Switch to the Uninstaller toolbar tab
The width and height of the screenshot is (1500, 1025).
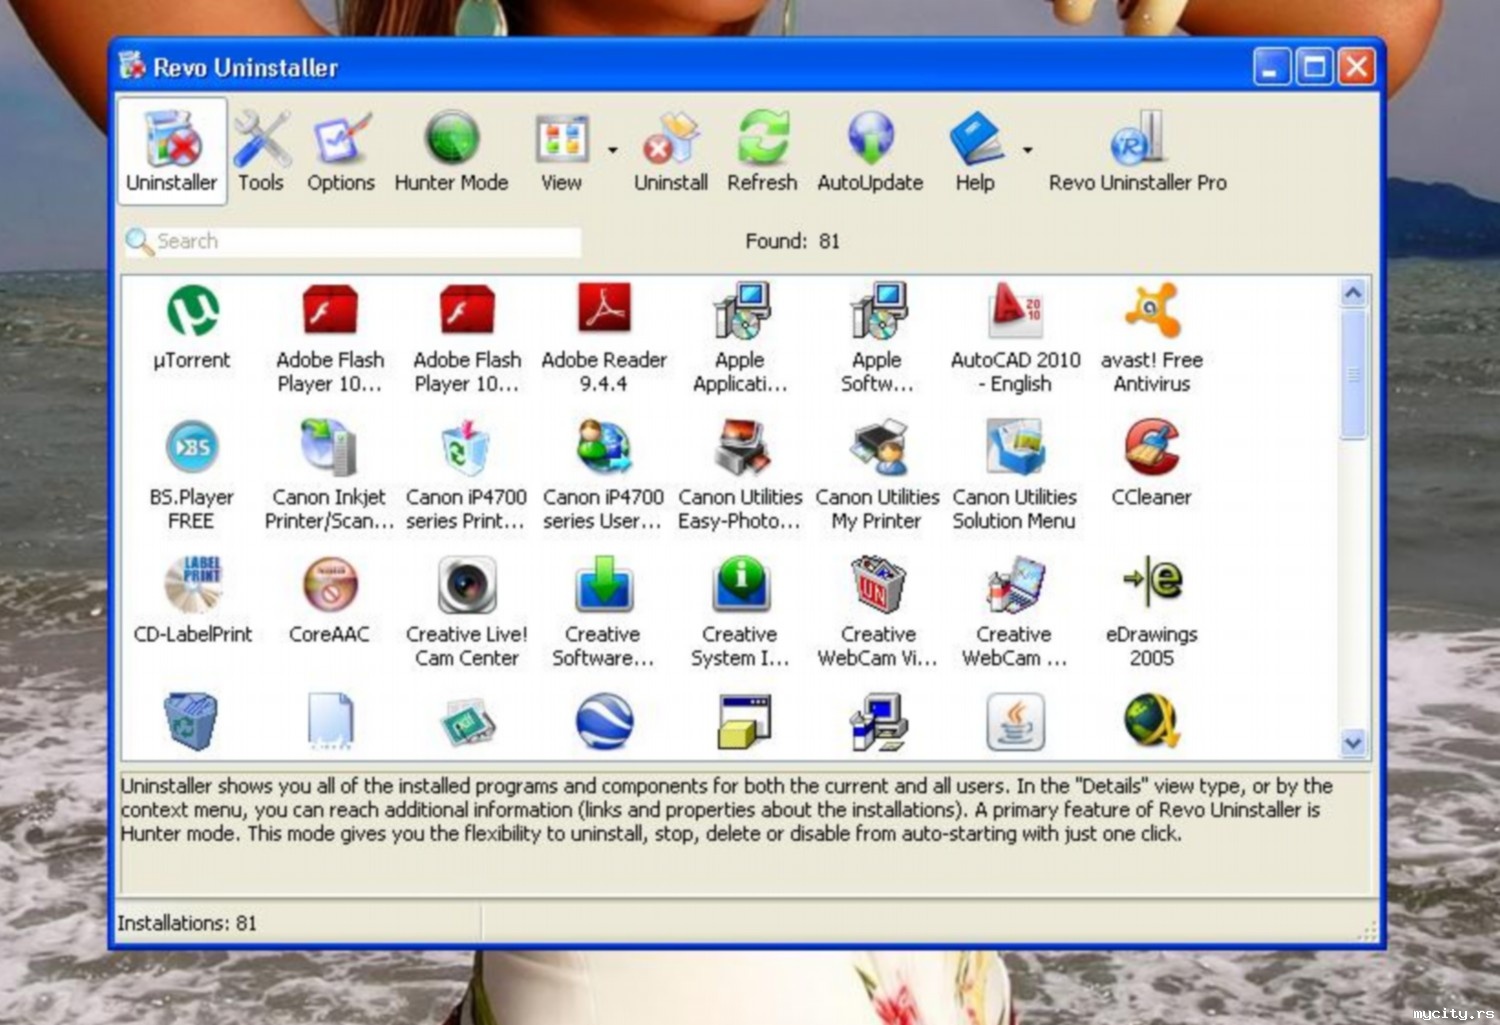point(172,152)
